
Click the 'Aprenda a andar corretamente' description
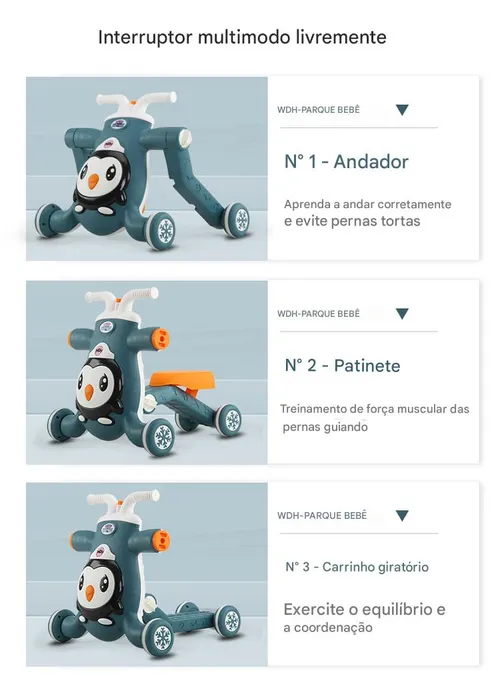pos(367,204)
